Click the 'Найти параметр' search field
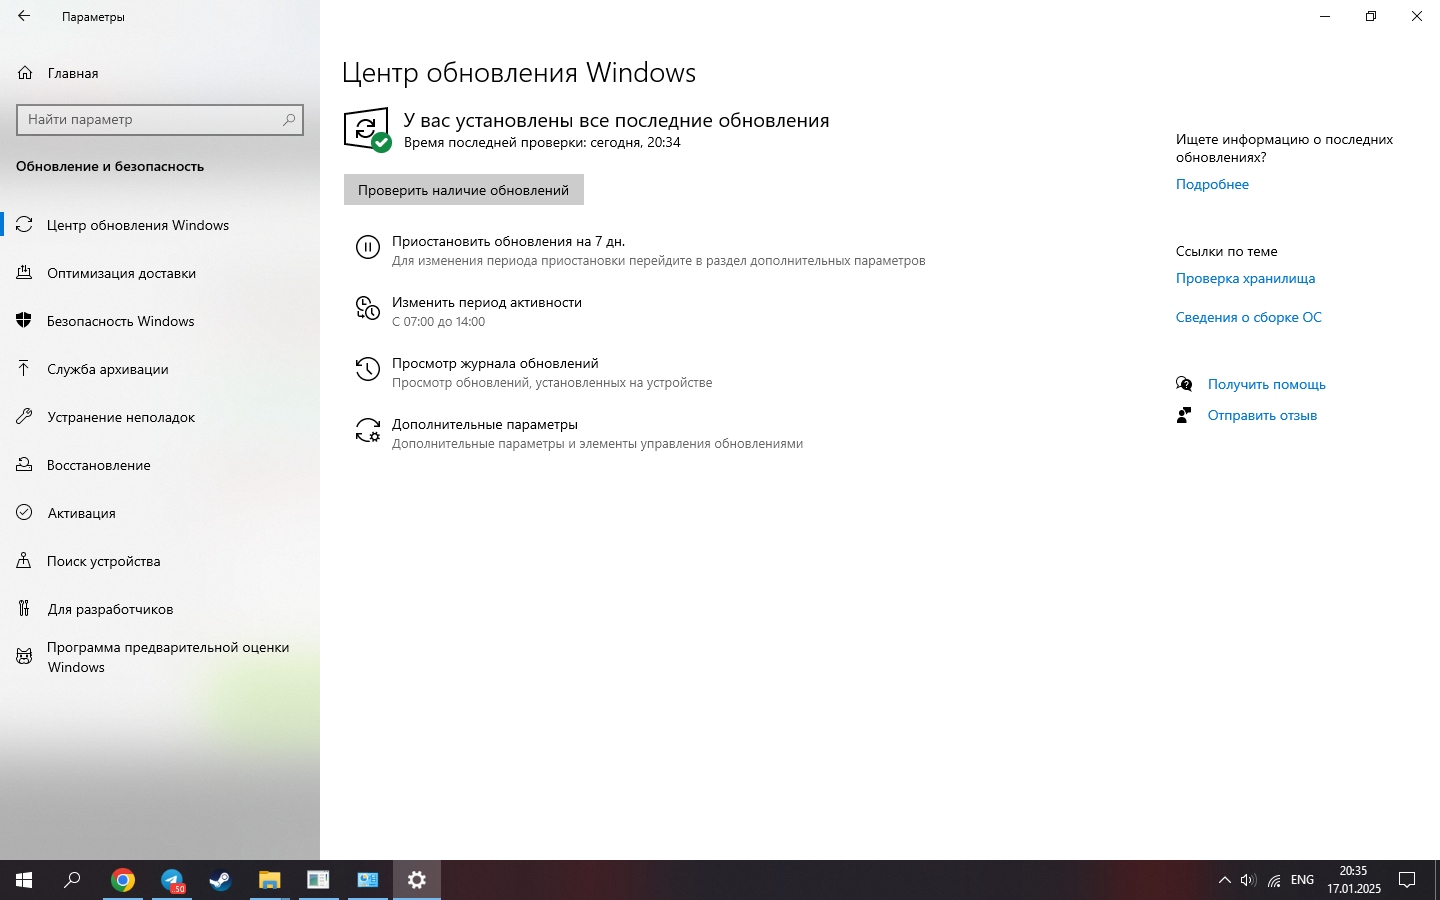This screenshot has width=1440, height=900. [150, 119]
